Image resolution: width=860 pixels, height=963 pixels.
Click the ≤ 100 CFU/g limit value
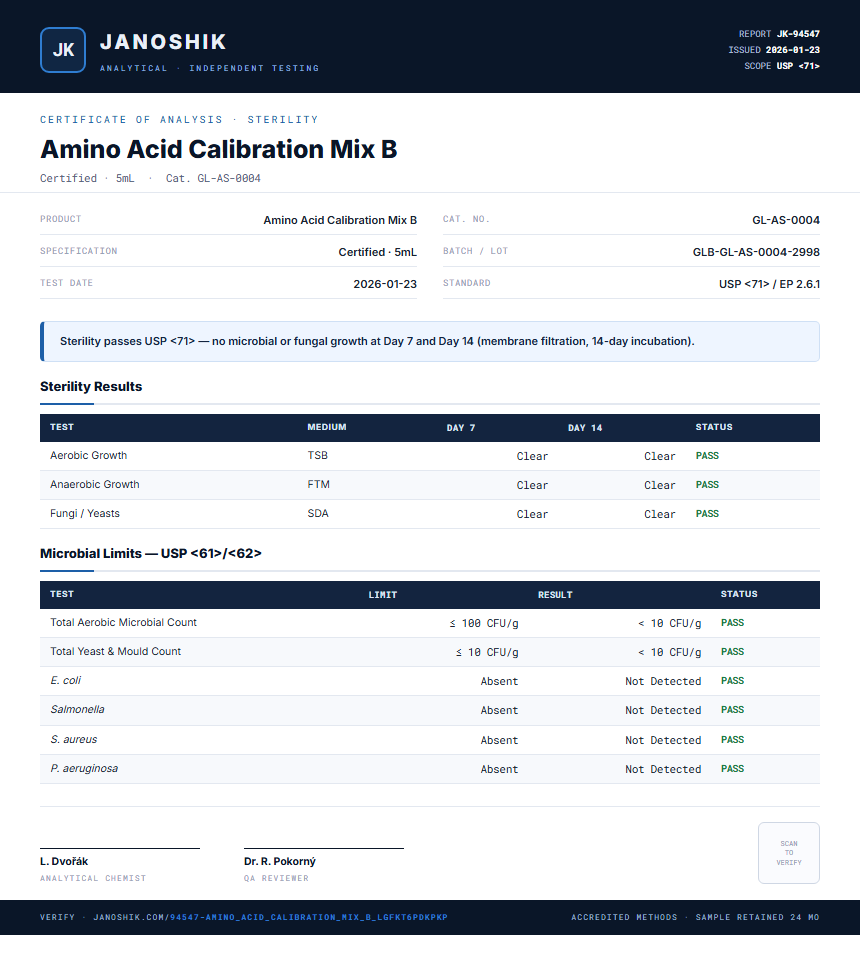tap(484, 623)
